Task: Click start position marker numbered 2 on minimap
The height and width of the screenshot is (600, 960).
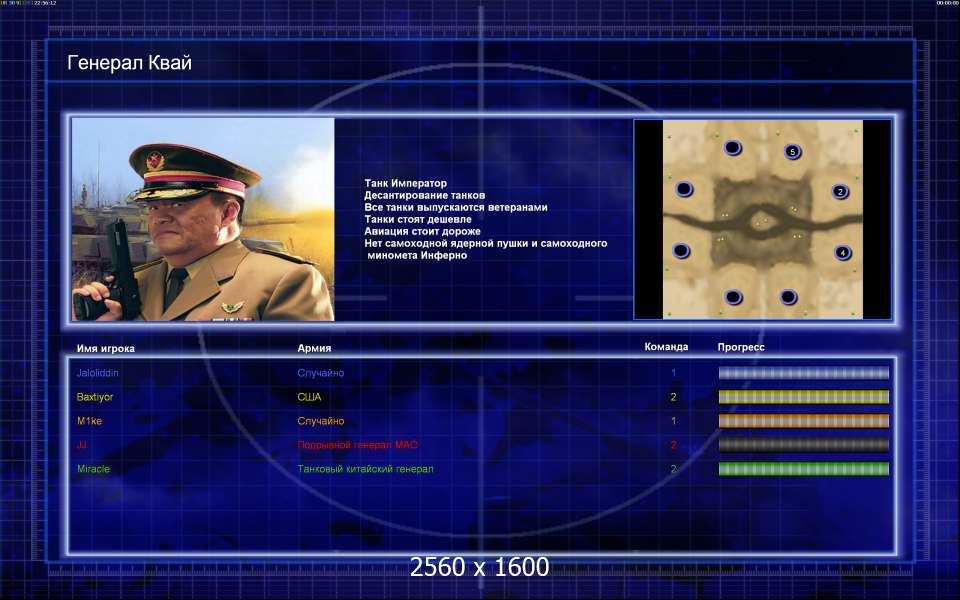Action: click(840, 192)
